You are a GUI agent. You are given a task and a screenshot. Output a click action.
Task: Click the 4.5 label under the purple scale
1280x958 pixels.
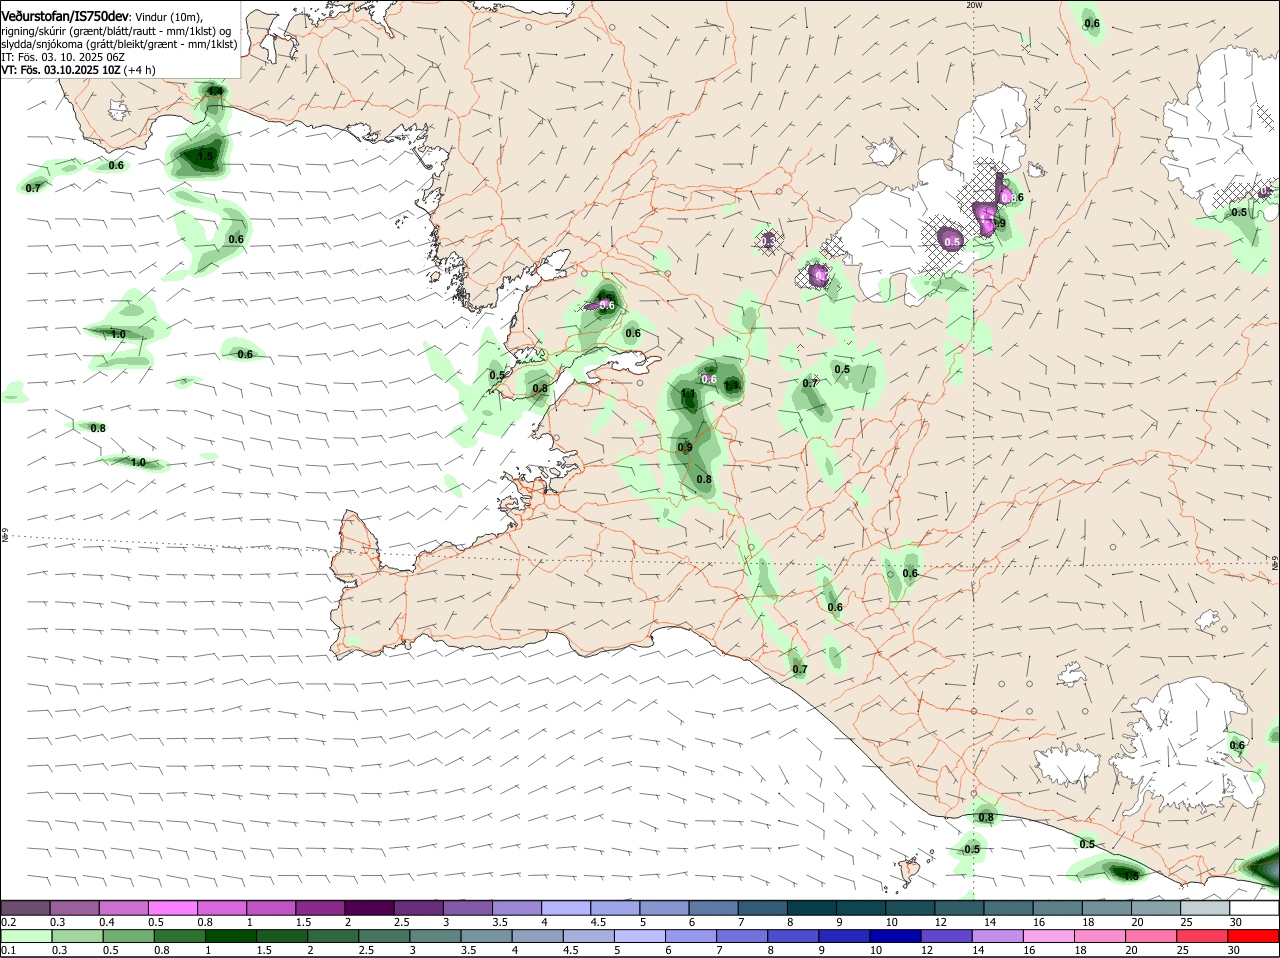click(599, 922)
